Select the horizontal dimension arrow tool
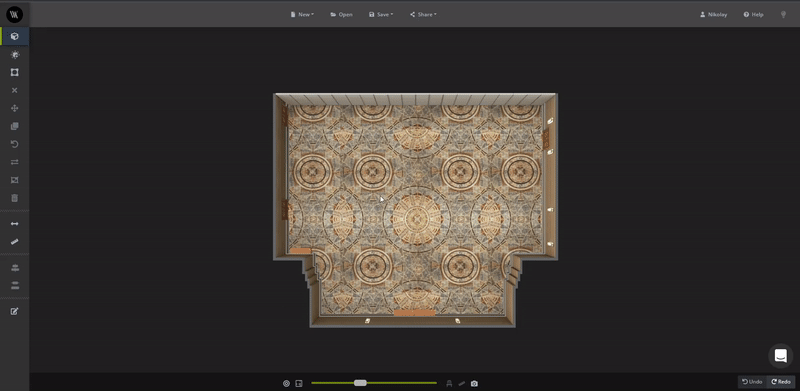Viewport: 800px width, 391px height. [15, 224]
